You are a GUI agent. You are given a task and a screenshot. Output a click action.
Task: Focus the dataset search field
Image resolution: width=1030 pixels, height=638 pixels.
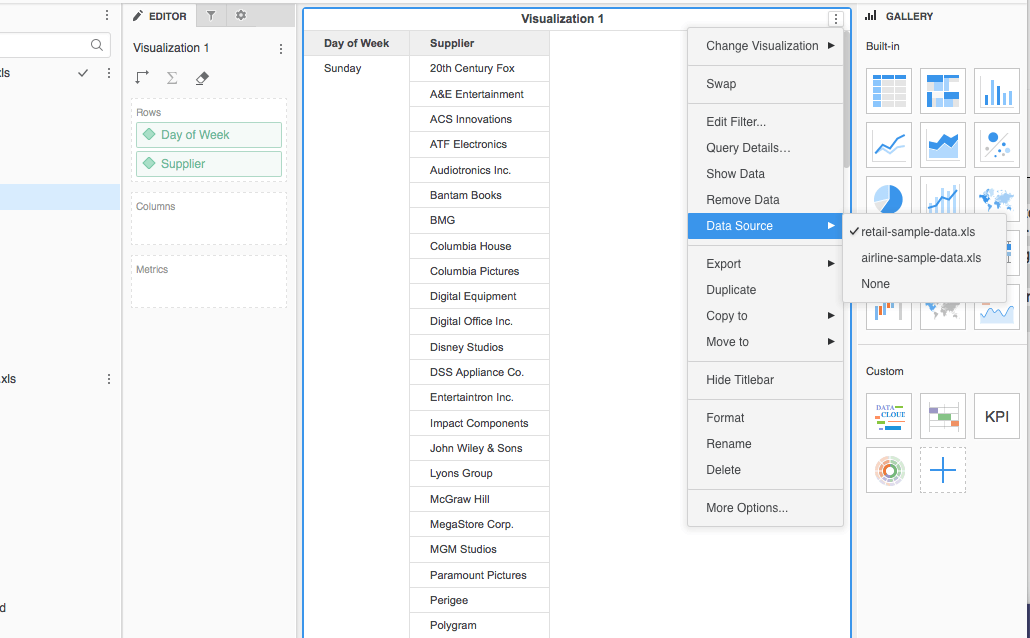[53, 45]
